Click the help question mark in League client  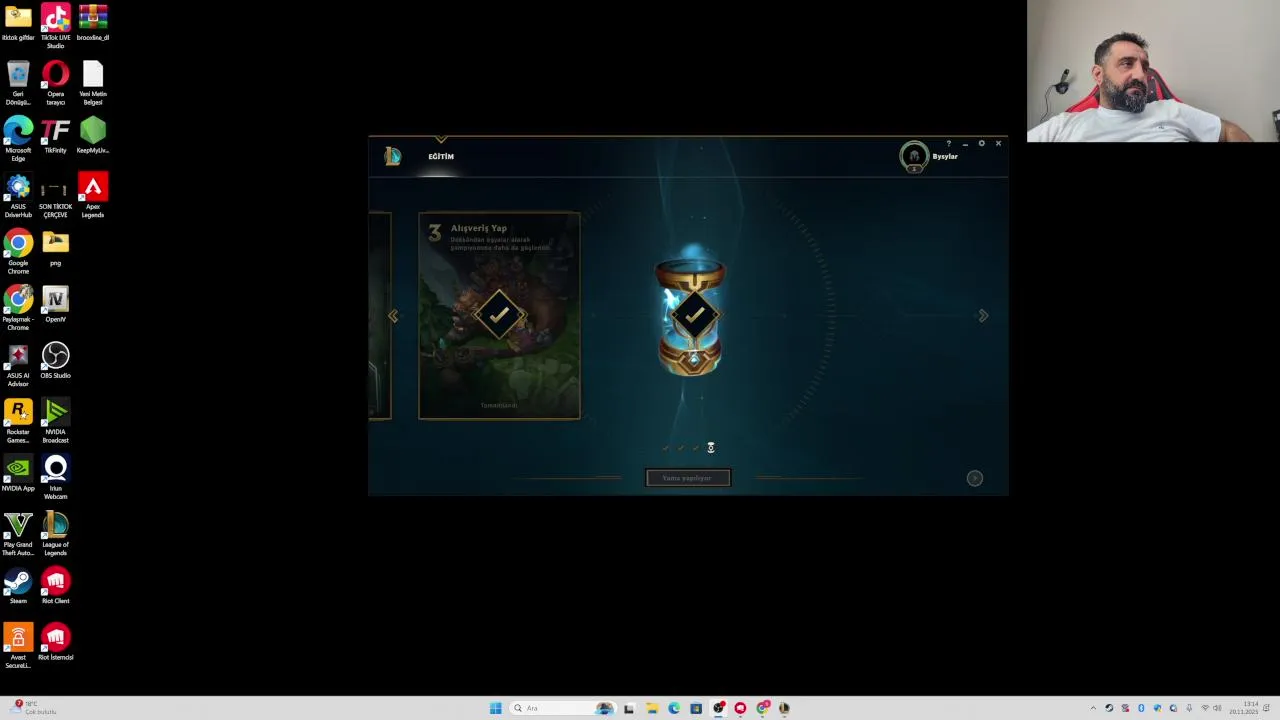[x=949, y=144]
